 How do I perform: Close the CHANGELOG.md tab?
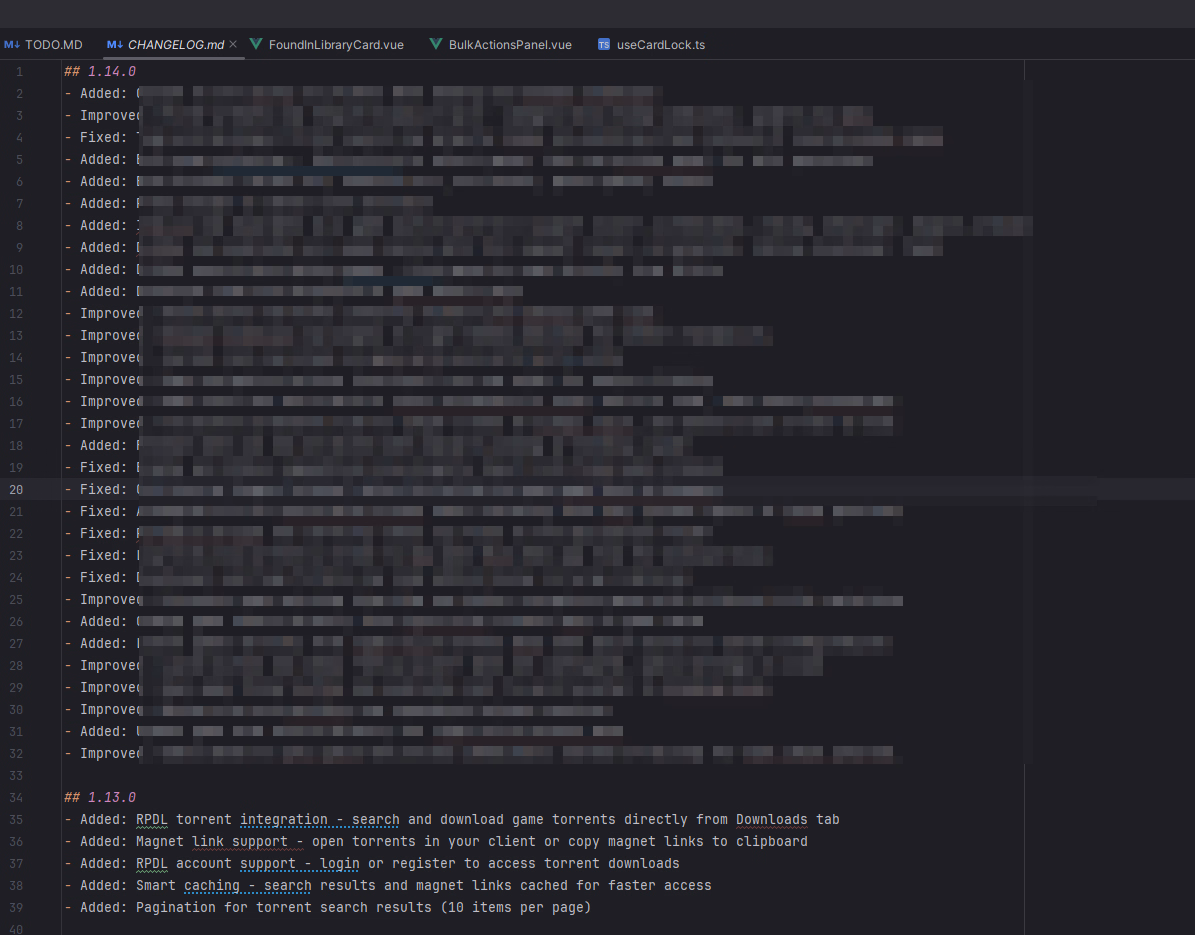(233, 45)
